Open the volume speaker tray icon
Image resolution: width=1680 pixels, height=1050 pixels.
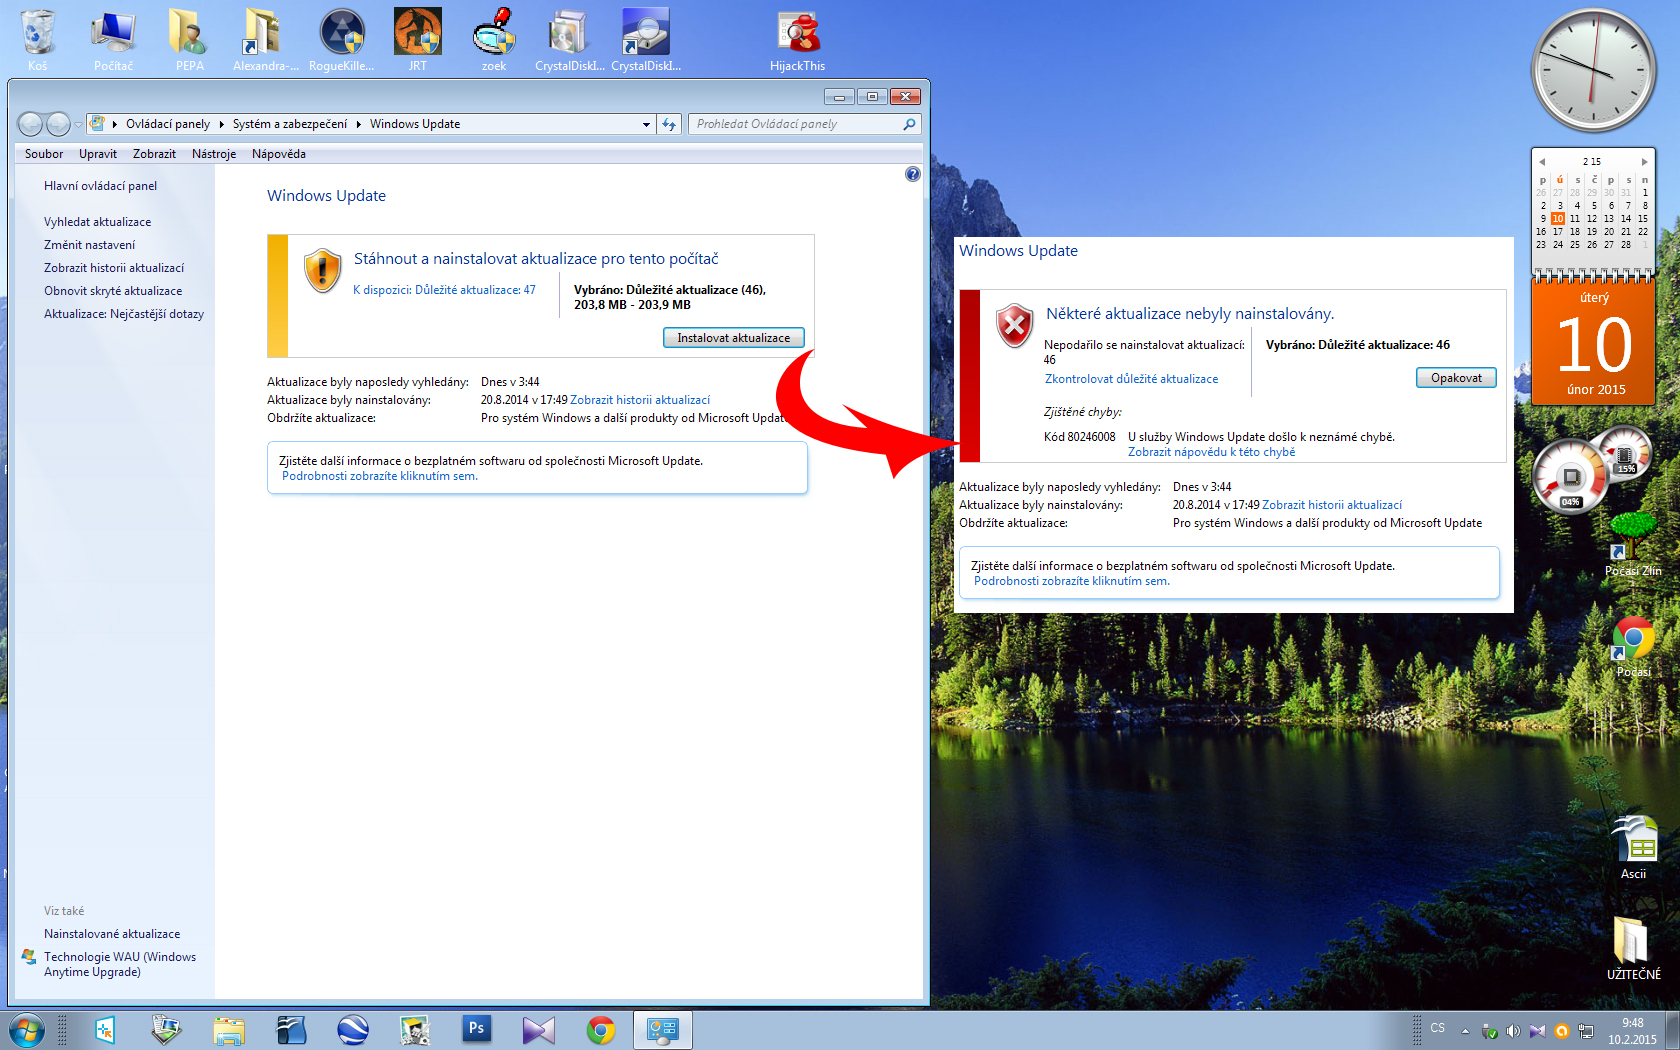(x=1513, y=1031)
